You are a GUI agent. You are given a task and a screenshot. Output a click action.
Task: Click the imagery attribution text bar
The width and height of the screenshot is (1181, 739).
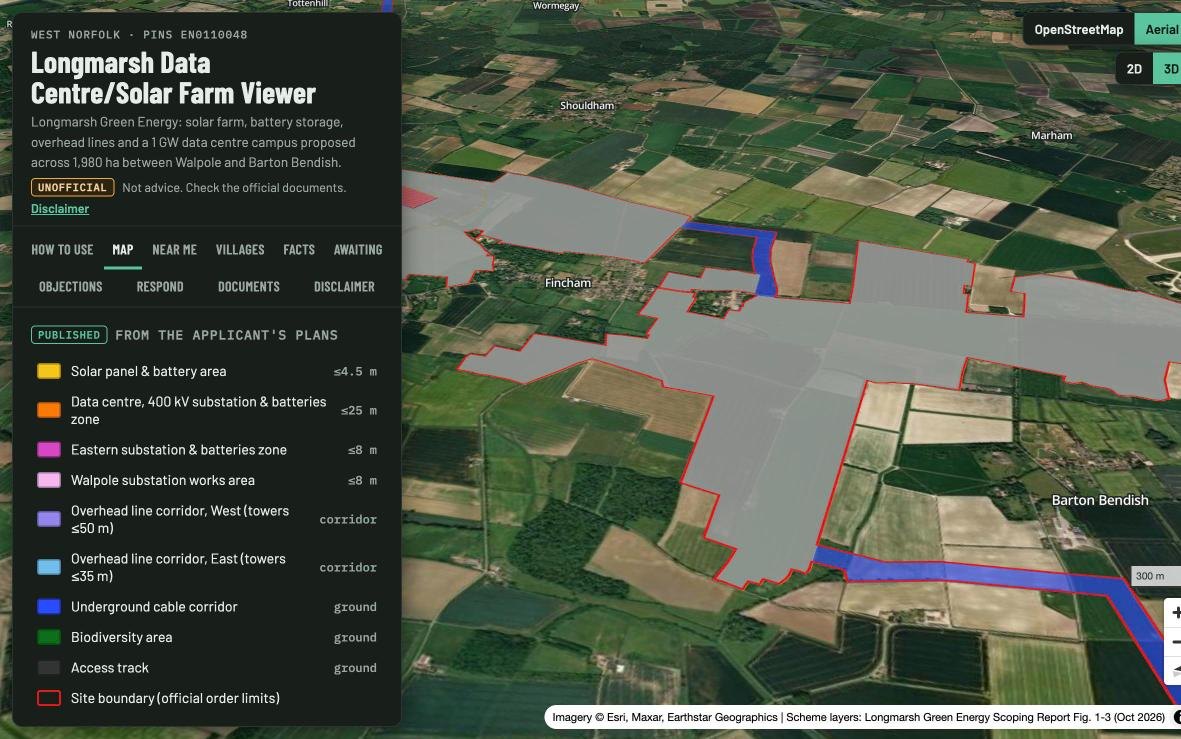click(858, 717)
